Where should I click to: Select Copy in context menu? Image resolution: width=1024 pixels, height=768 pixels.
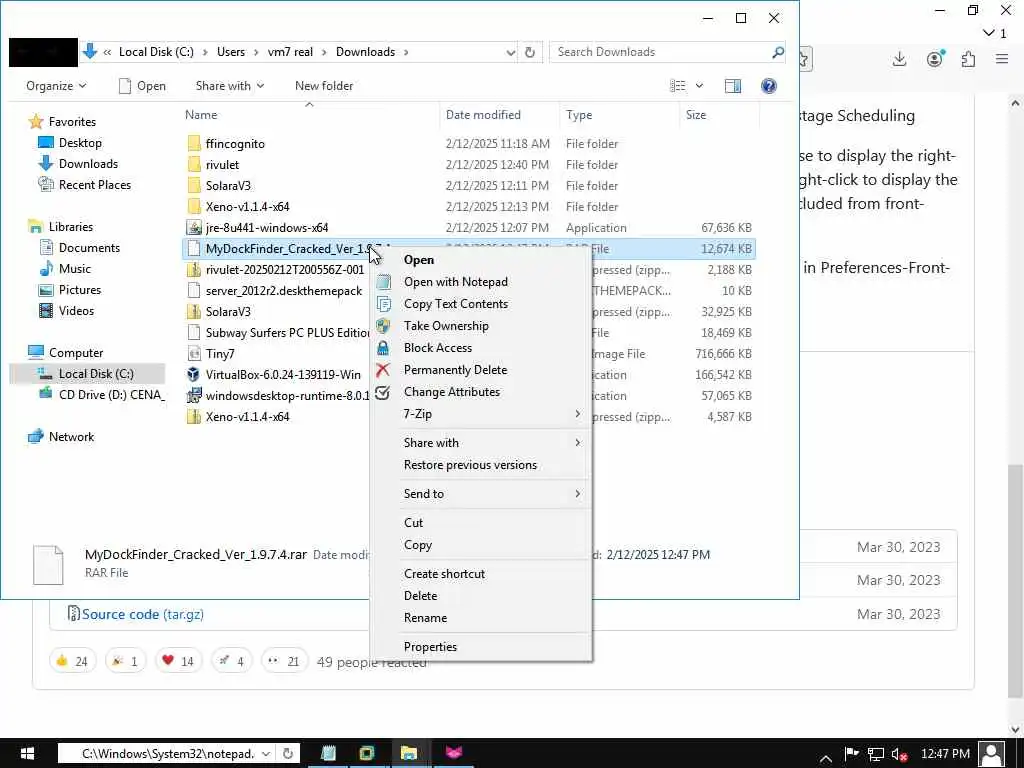tap(418, 545)
